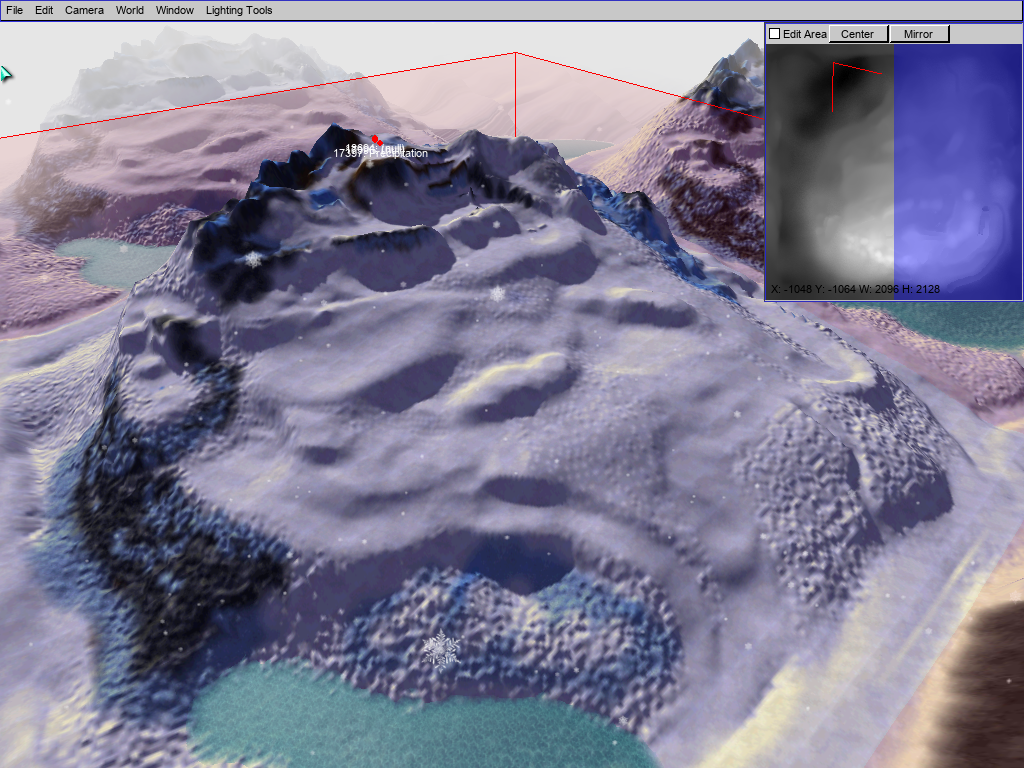Click the minimap coordinates readout text
This screenshot has width=1024, height=768.
[855, 289]
